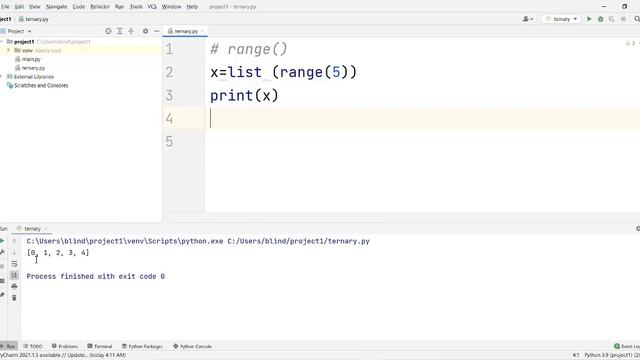Screen dimensions: 640x360
Task: Open Problems tool window
Action: coord(65,346)
